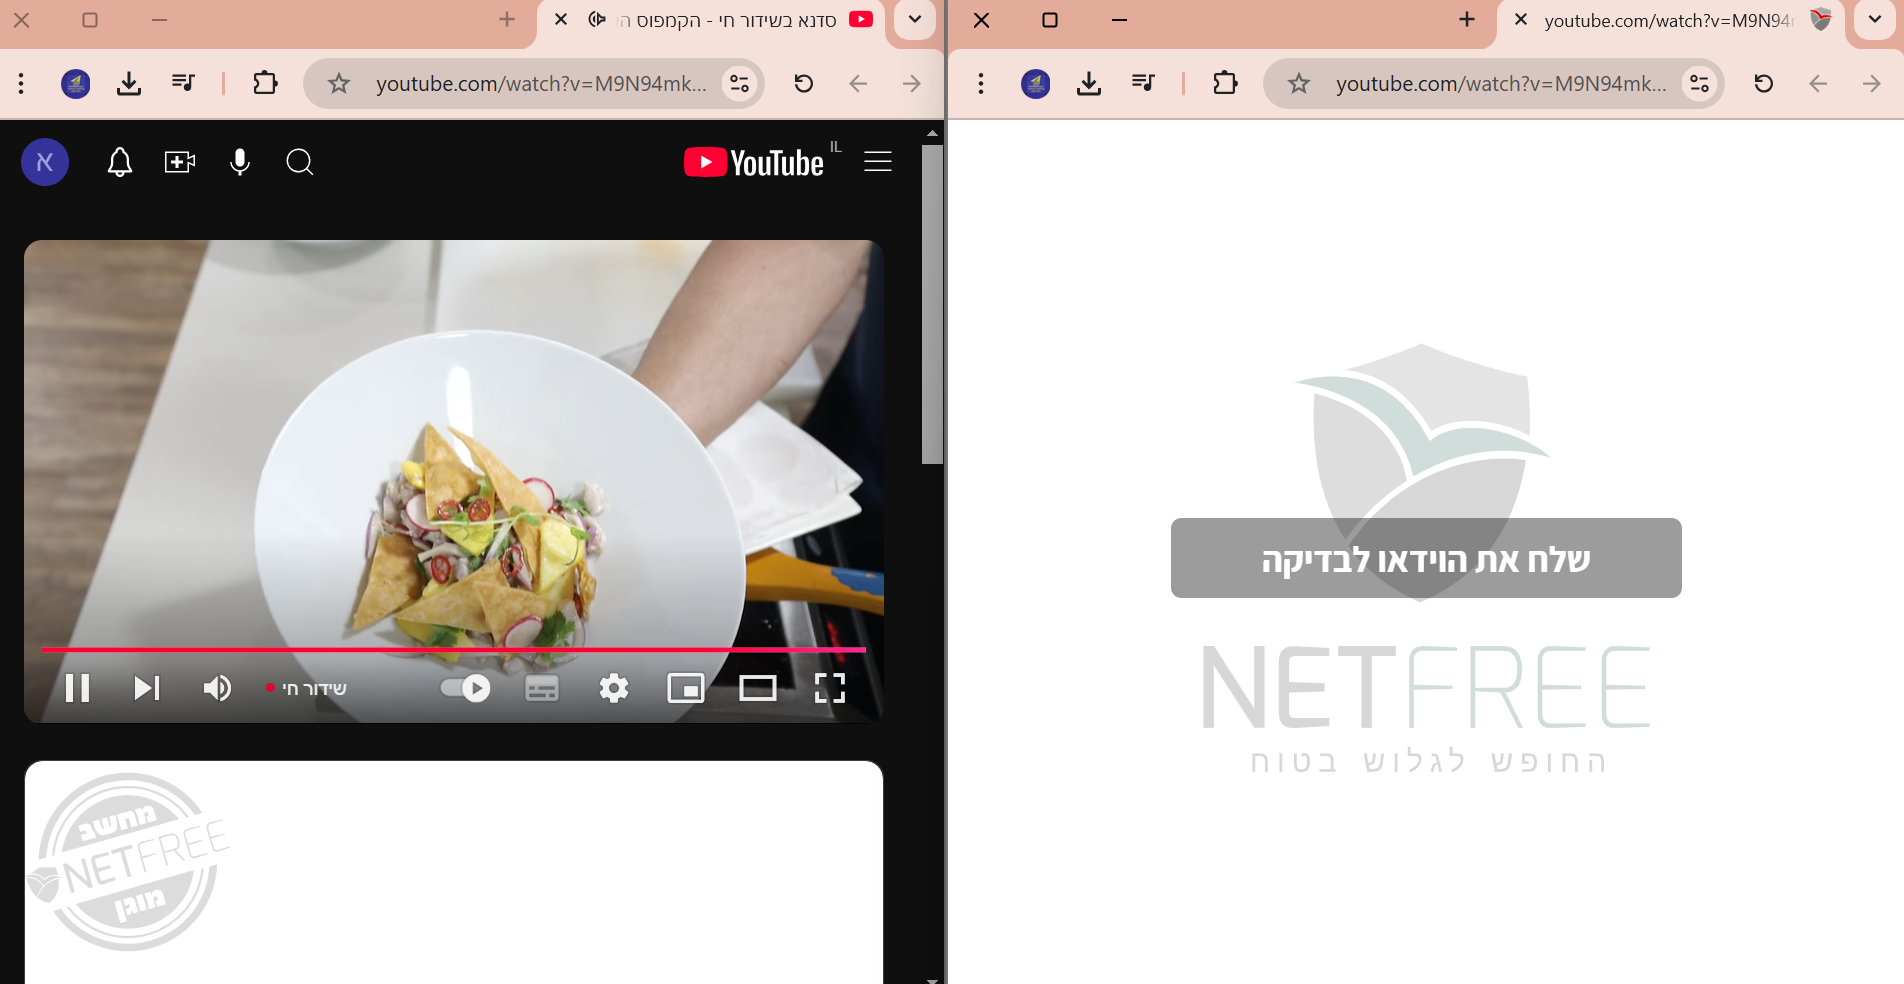Open the browser profile in the right window
The image size is (1904, 984).
tap(1036, 84)
